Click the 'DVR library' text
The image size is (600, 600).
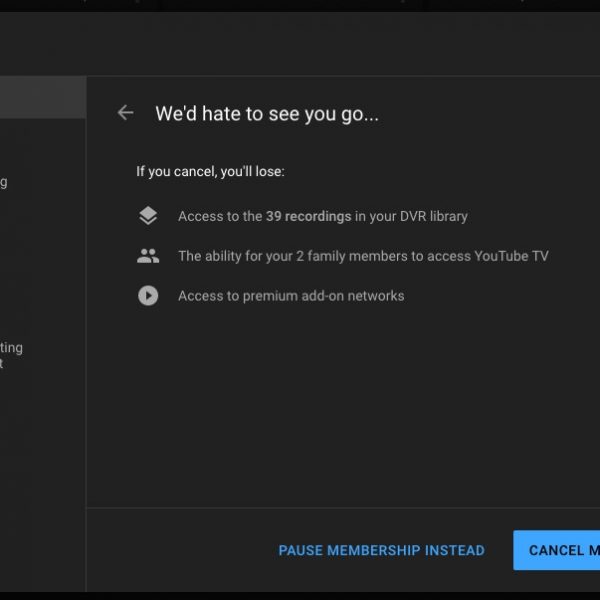pos(429,216)
